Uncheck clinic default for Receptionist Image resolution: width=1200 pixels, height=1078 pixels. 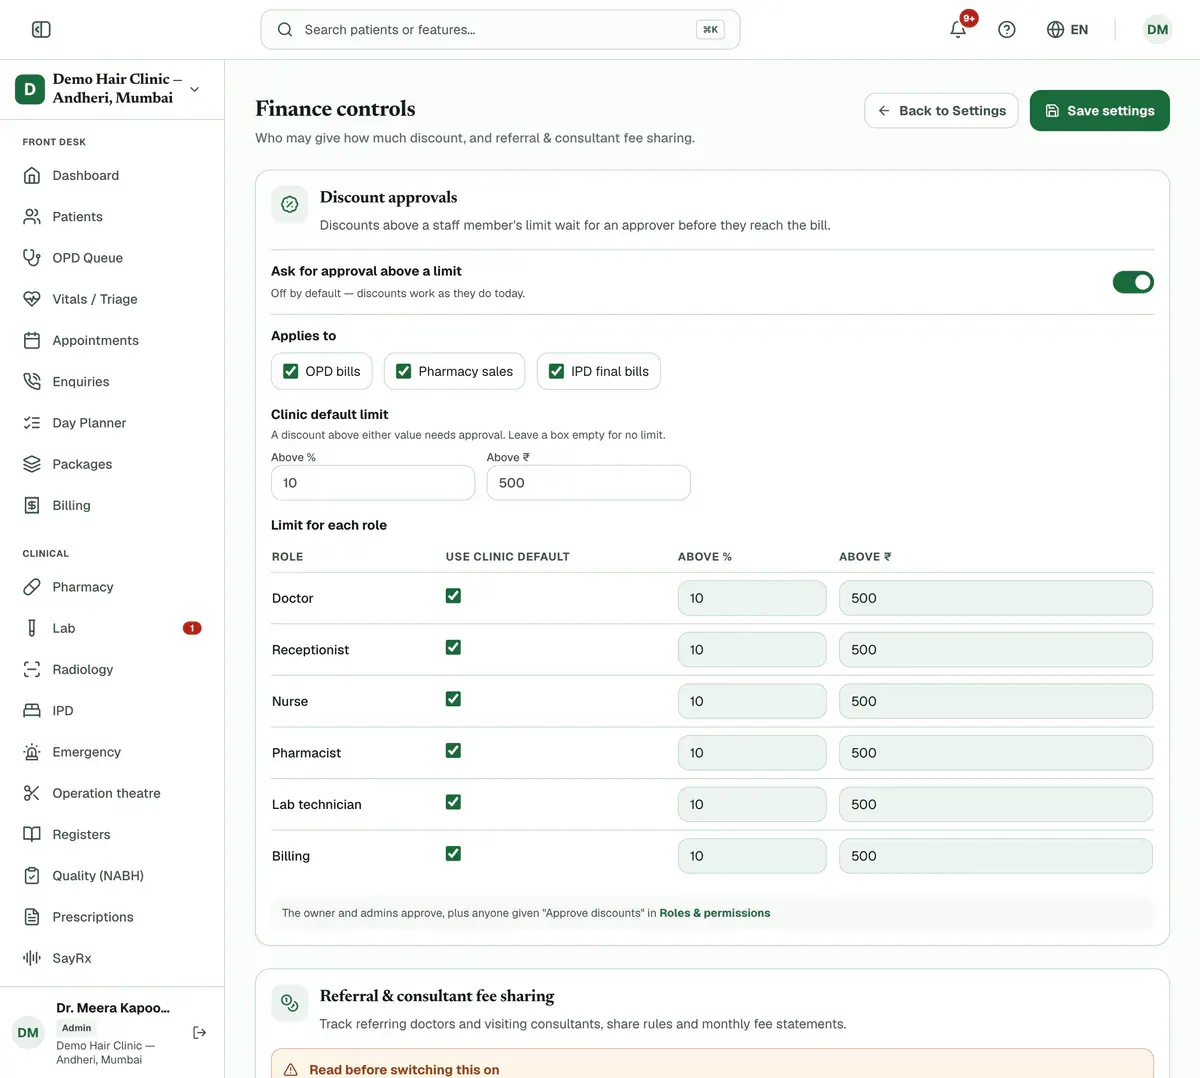453,648
